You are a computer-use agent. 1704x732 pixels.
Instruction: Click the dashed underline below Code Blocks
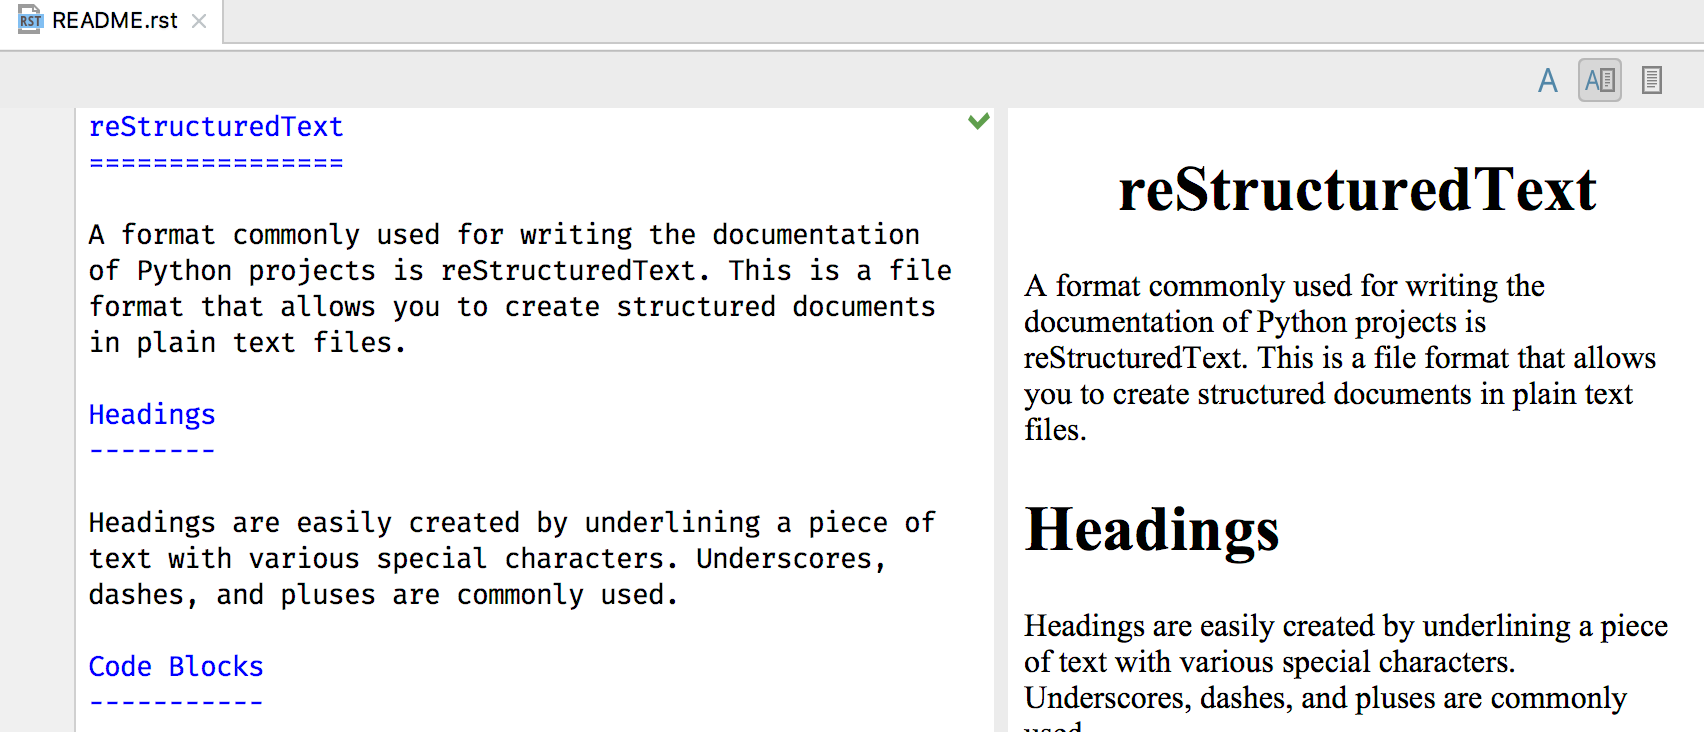coord(176,703)
